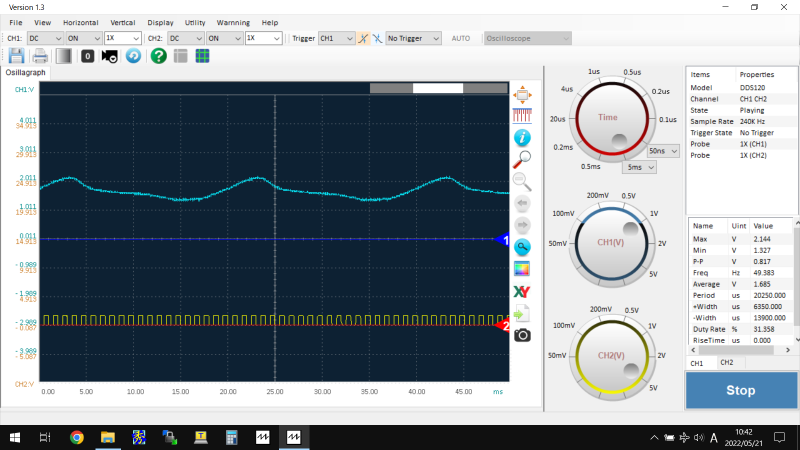This screenshot has width=800, height=450.
Task: Click the CH2 red level marker 2
Action: click(505, 325)
